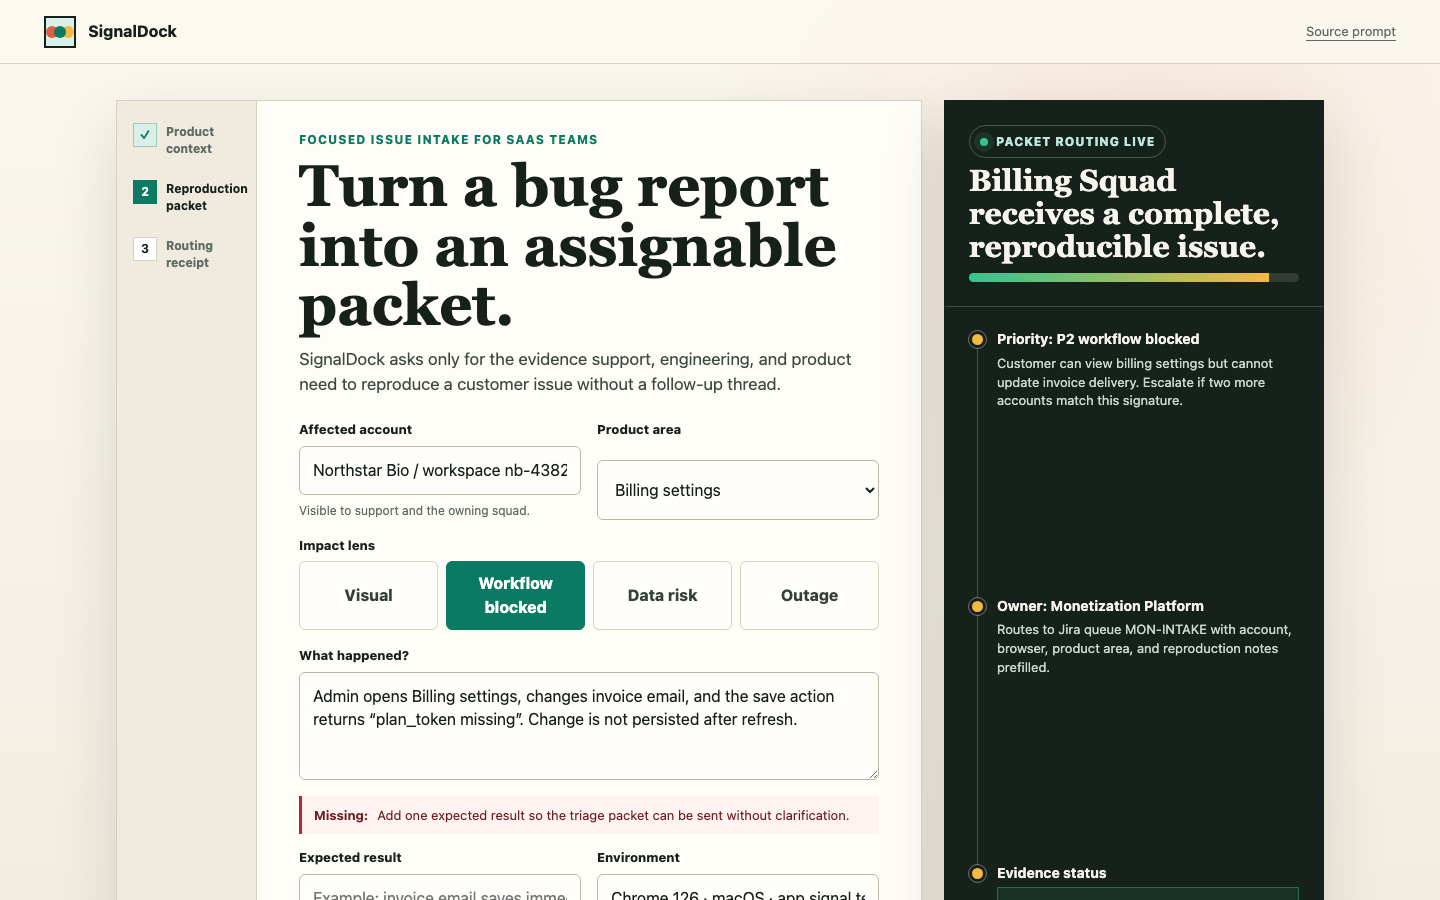The image size is (1440, 900).
Task: Open the Product area dropdown
Action: tap(738, 490)
